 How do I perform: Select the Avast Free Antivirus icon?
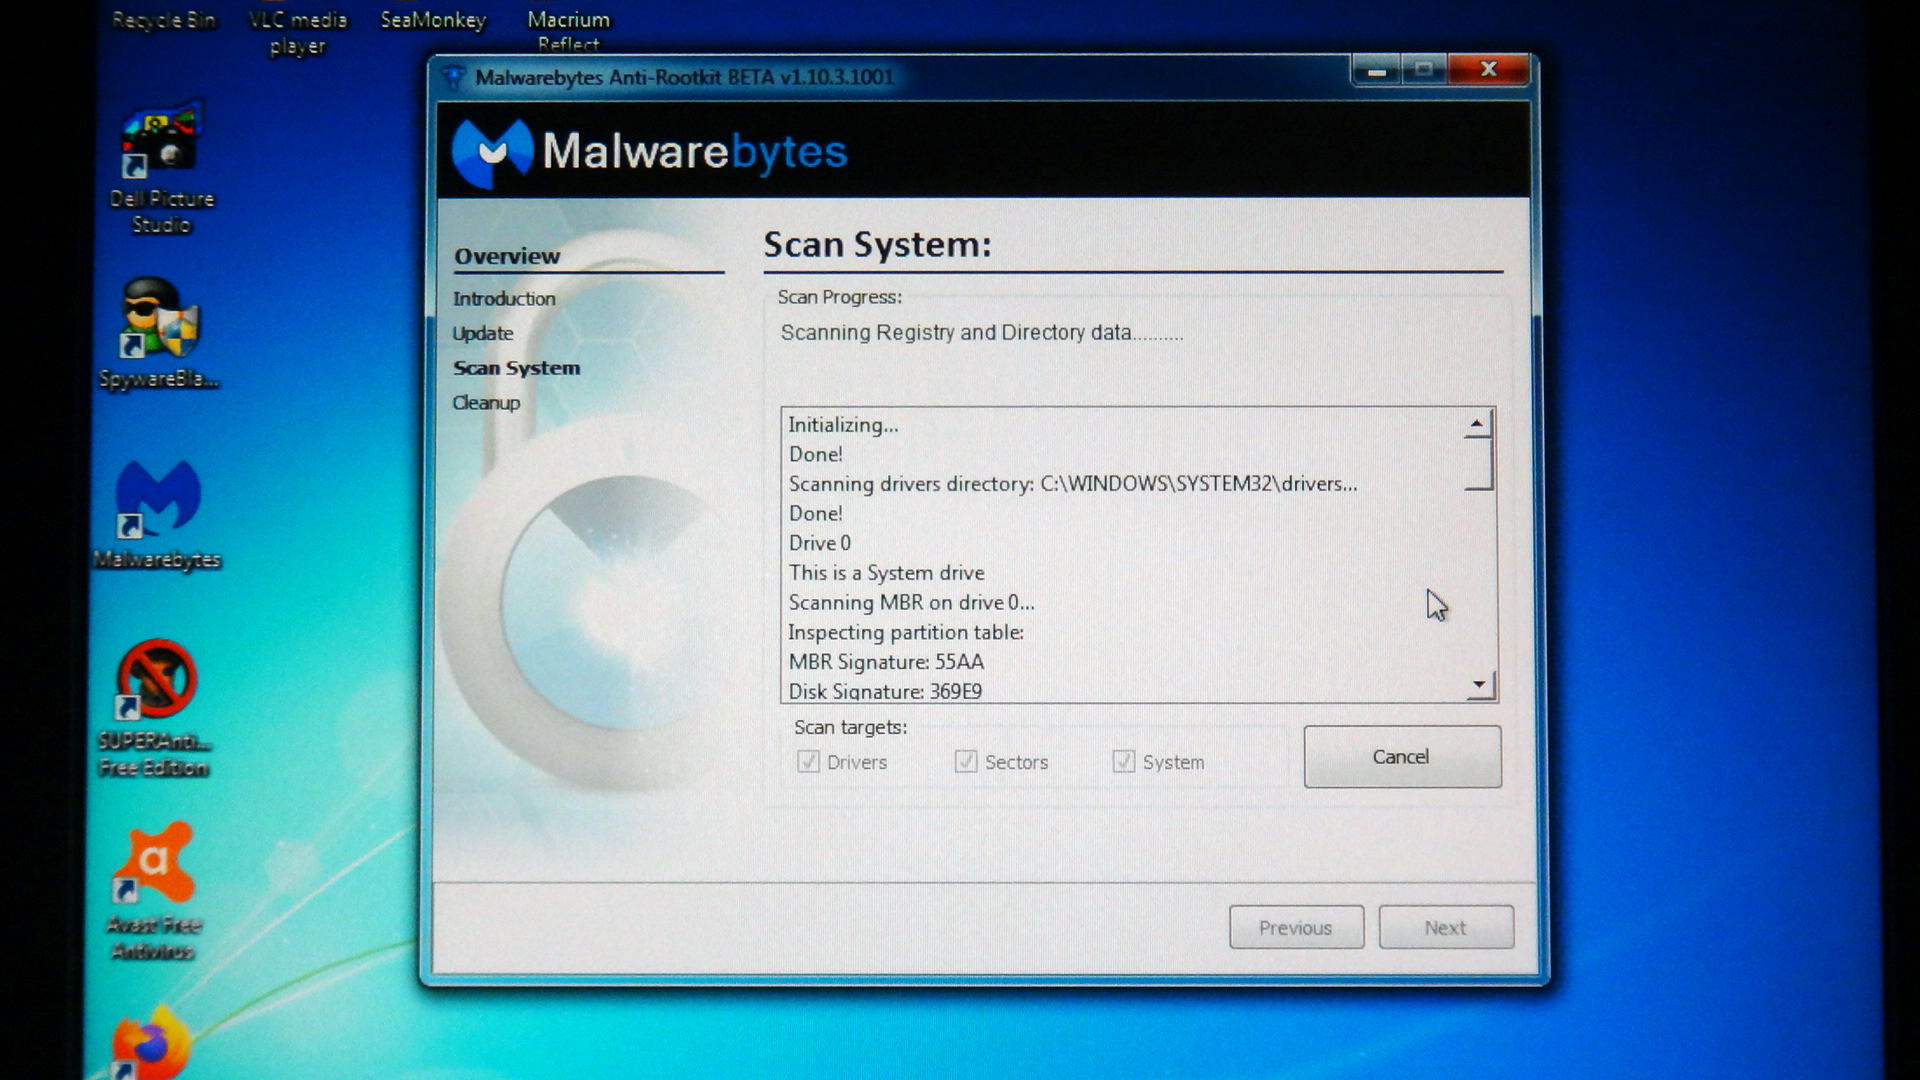click(154, 890)
